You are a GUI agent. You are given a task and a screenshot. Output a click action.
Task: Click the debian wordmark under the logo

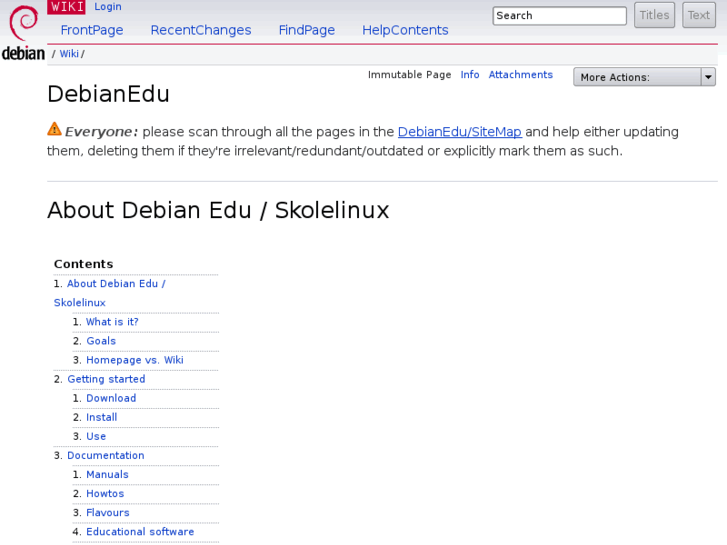[23, 53]
